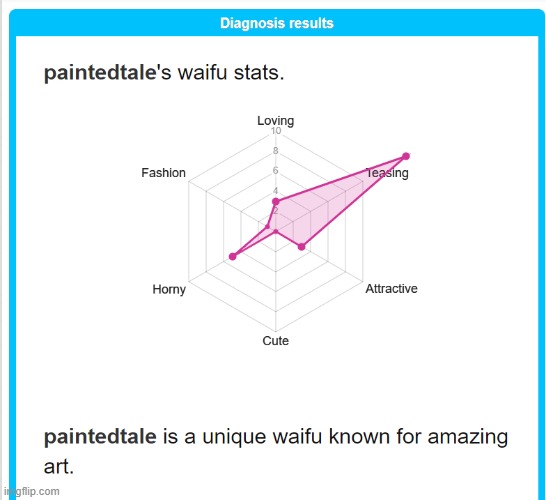This screenshot has height=500, width=546.
Task: Click the 6 scale tick label
Action: coord(276,171)
